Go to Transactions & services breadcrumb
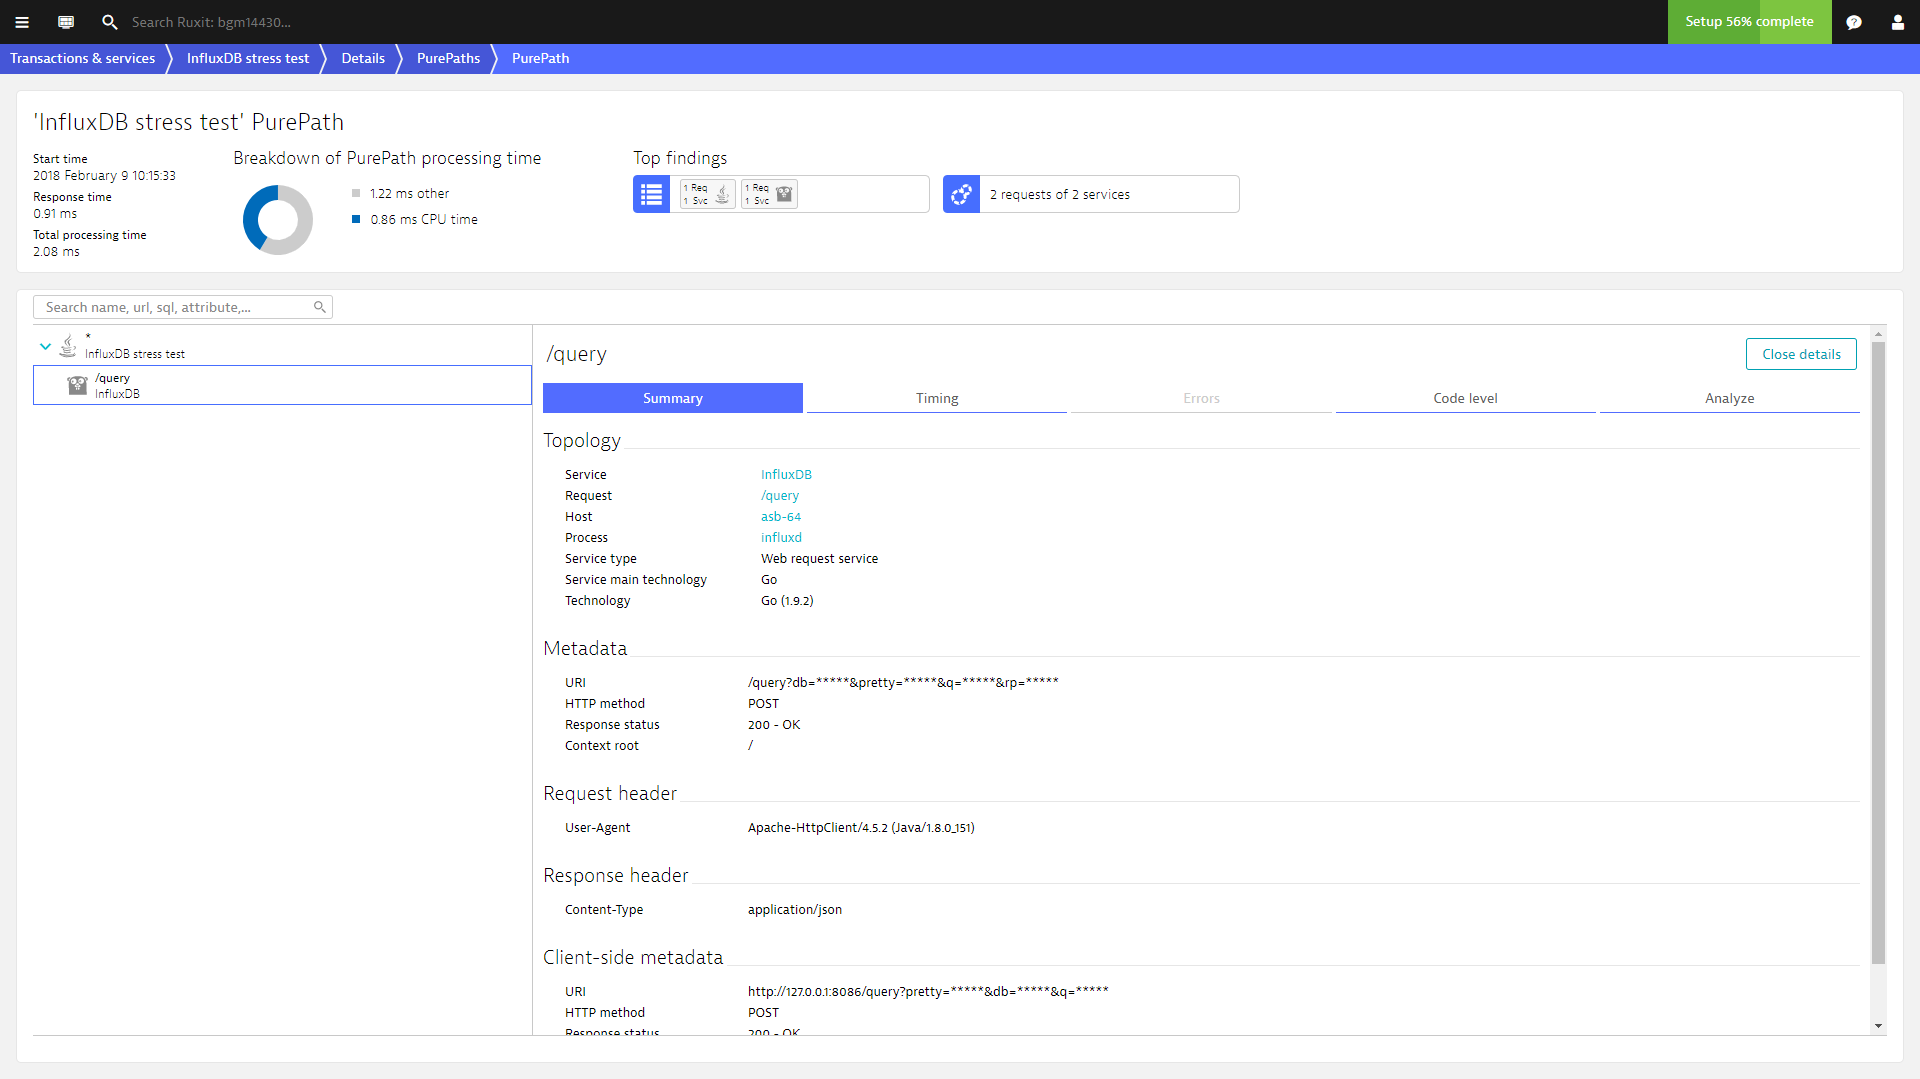This screenshot has width=1920, height=1079. coord(82,58)
